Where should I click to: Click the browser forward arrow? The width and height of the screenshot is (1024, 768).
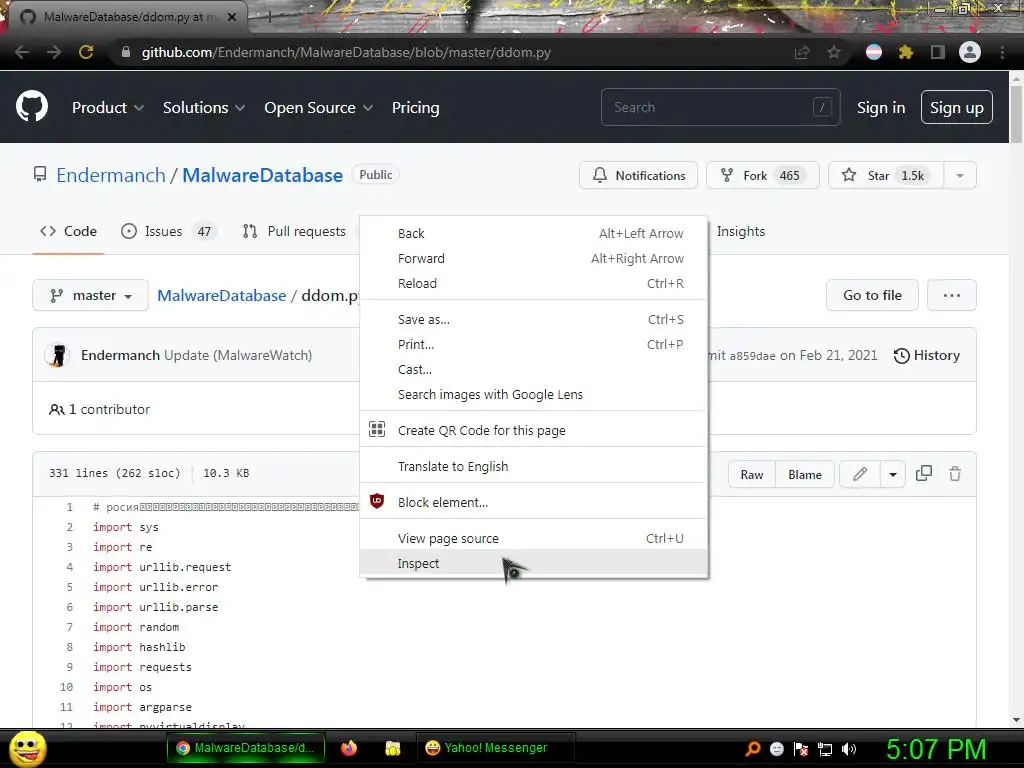point(54,52)
